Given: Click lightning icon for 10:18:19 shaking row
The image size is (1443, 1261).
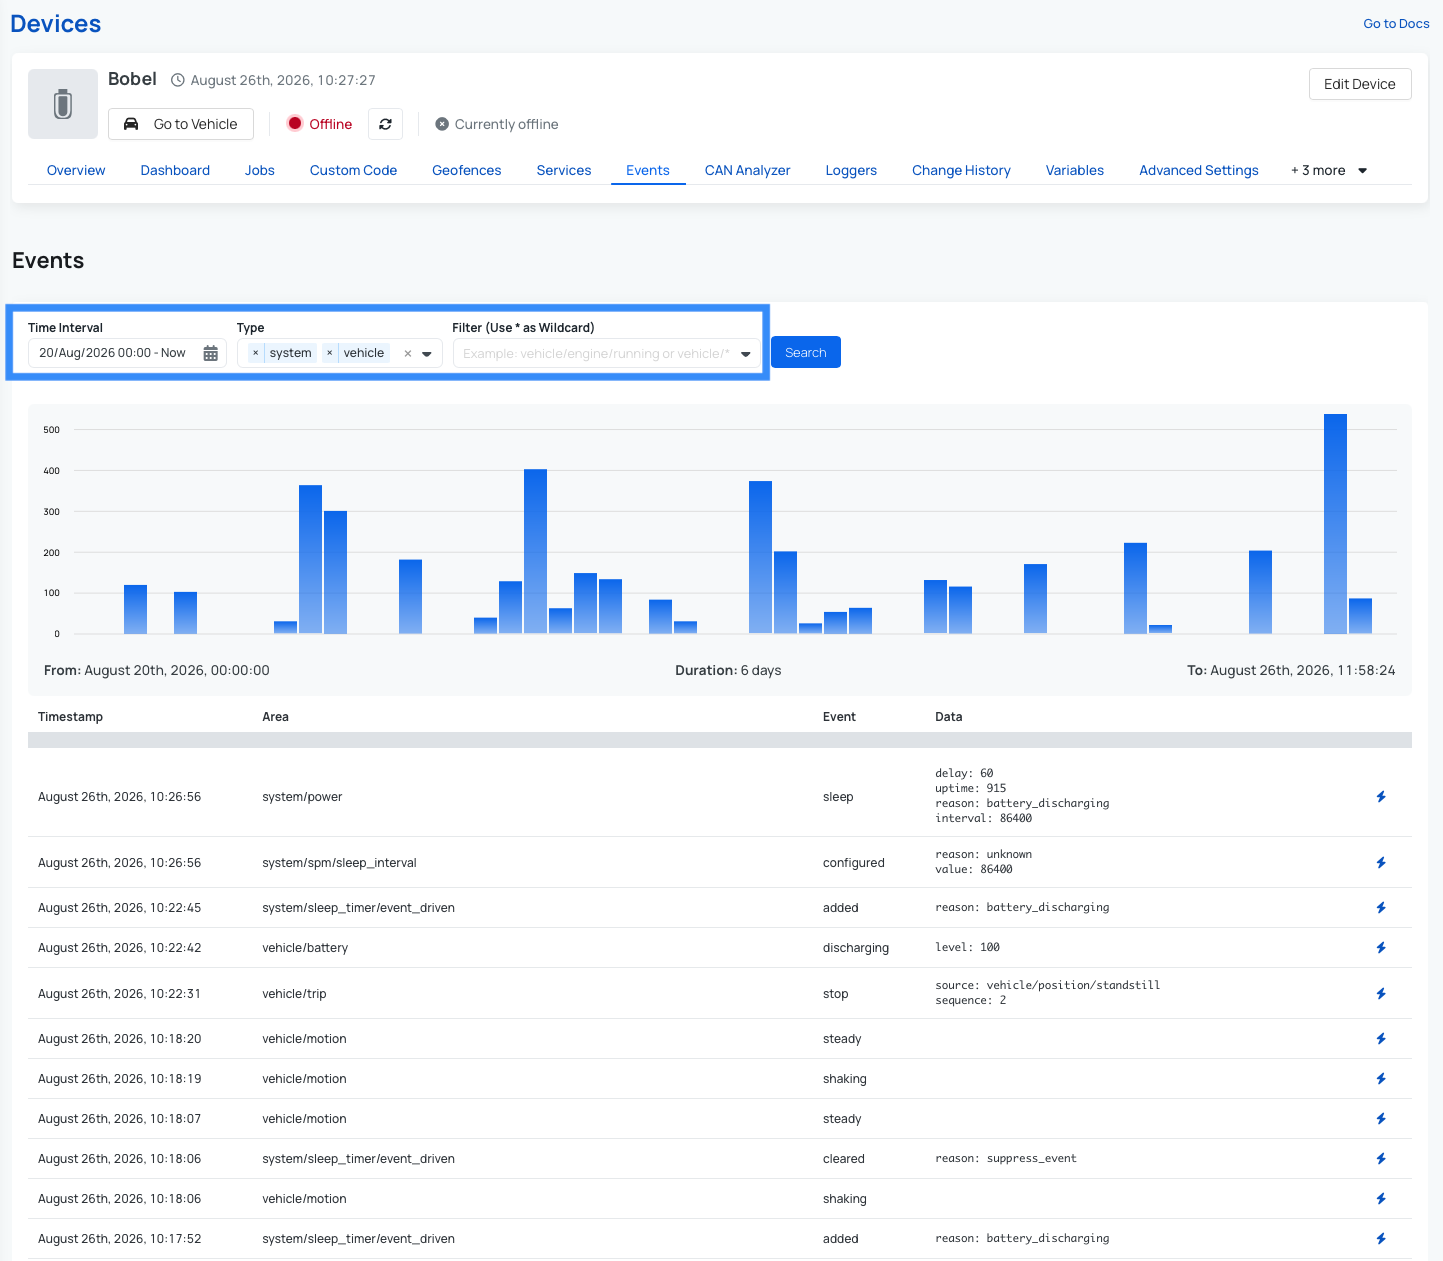Looking at the screenshot, I should point(1381,1079).
